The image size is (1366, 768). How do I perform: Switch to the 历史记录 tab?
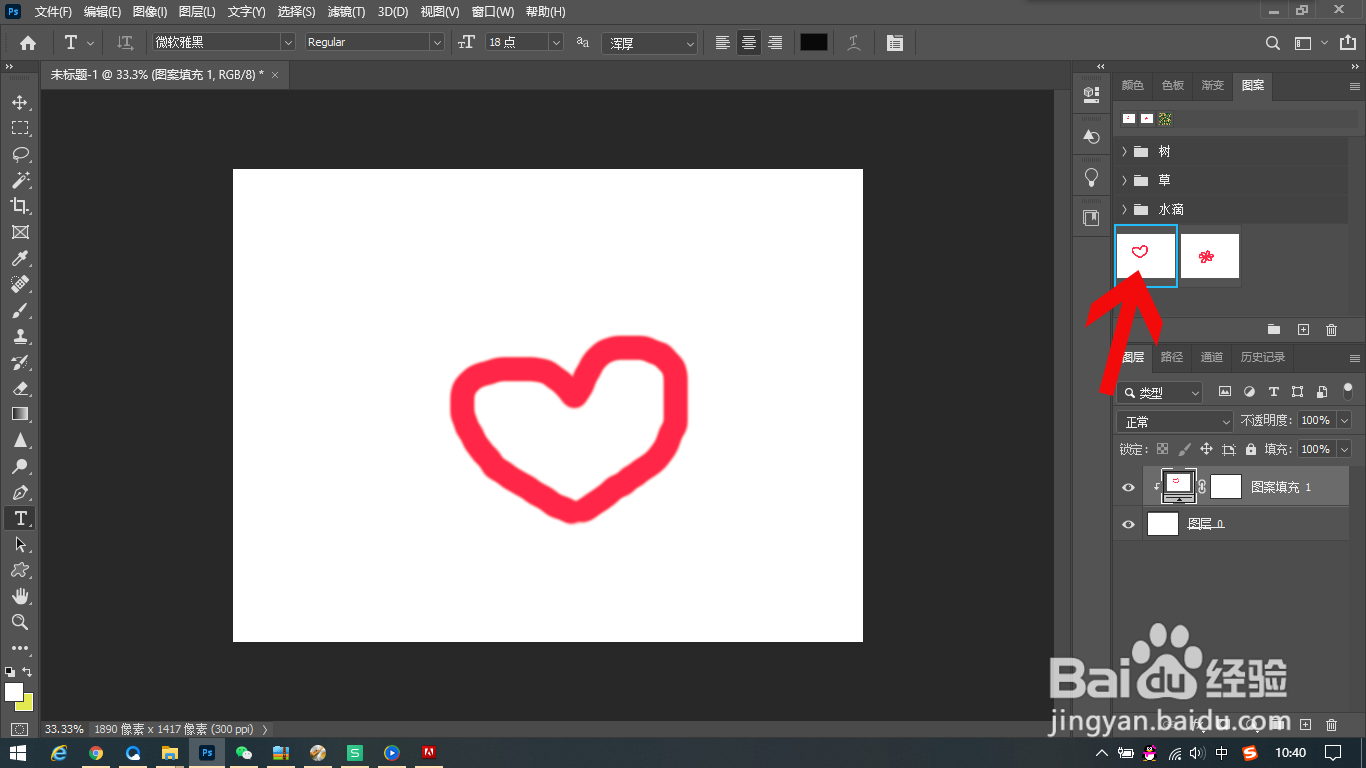tap(1263, 357)
